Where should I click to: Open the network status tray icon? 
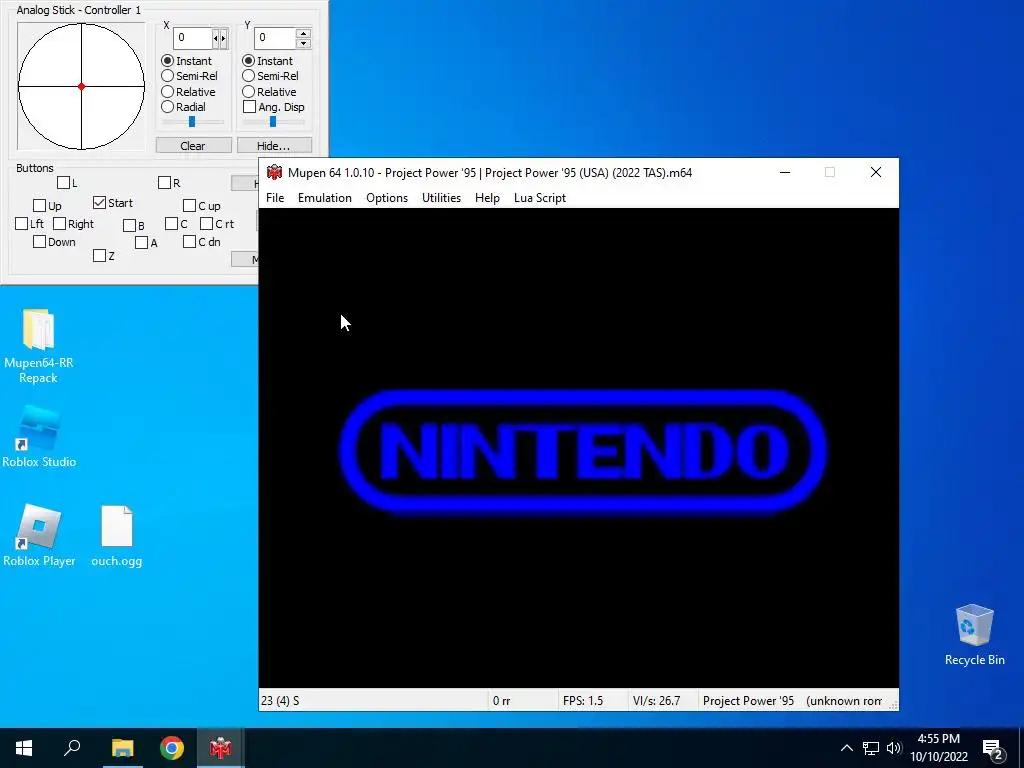871,748
